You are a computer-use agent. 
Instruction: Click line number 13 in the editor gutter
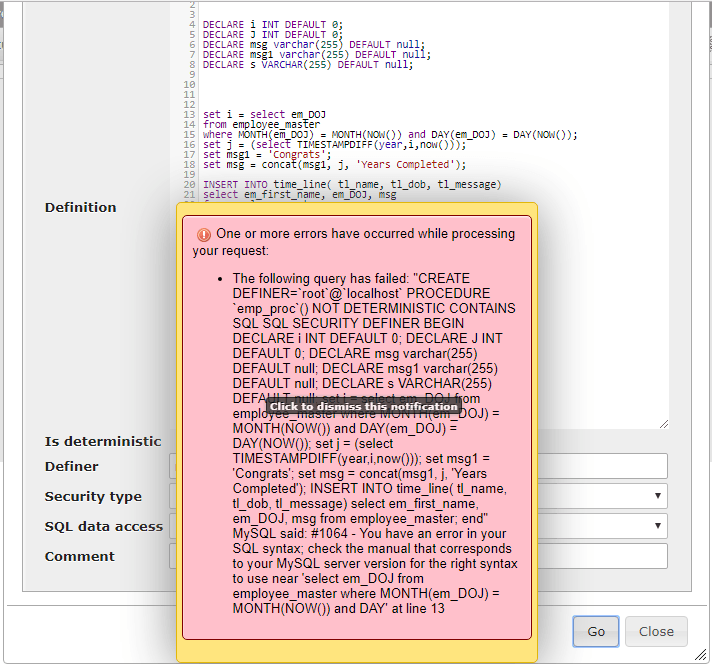coord(189,115)
